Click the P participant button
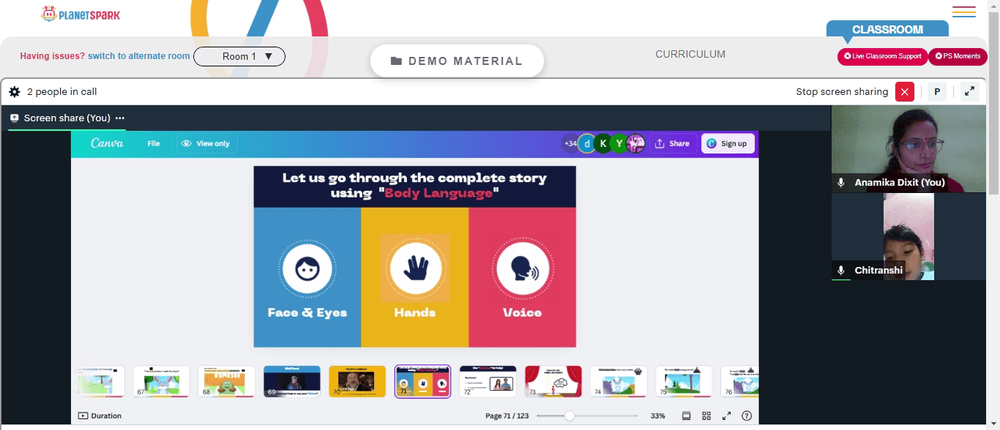 [x=937, y=91]
